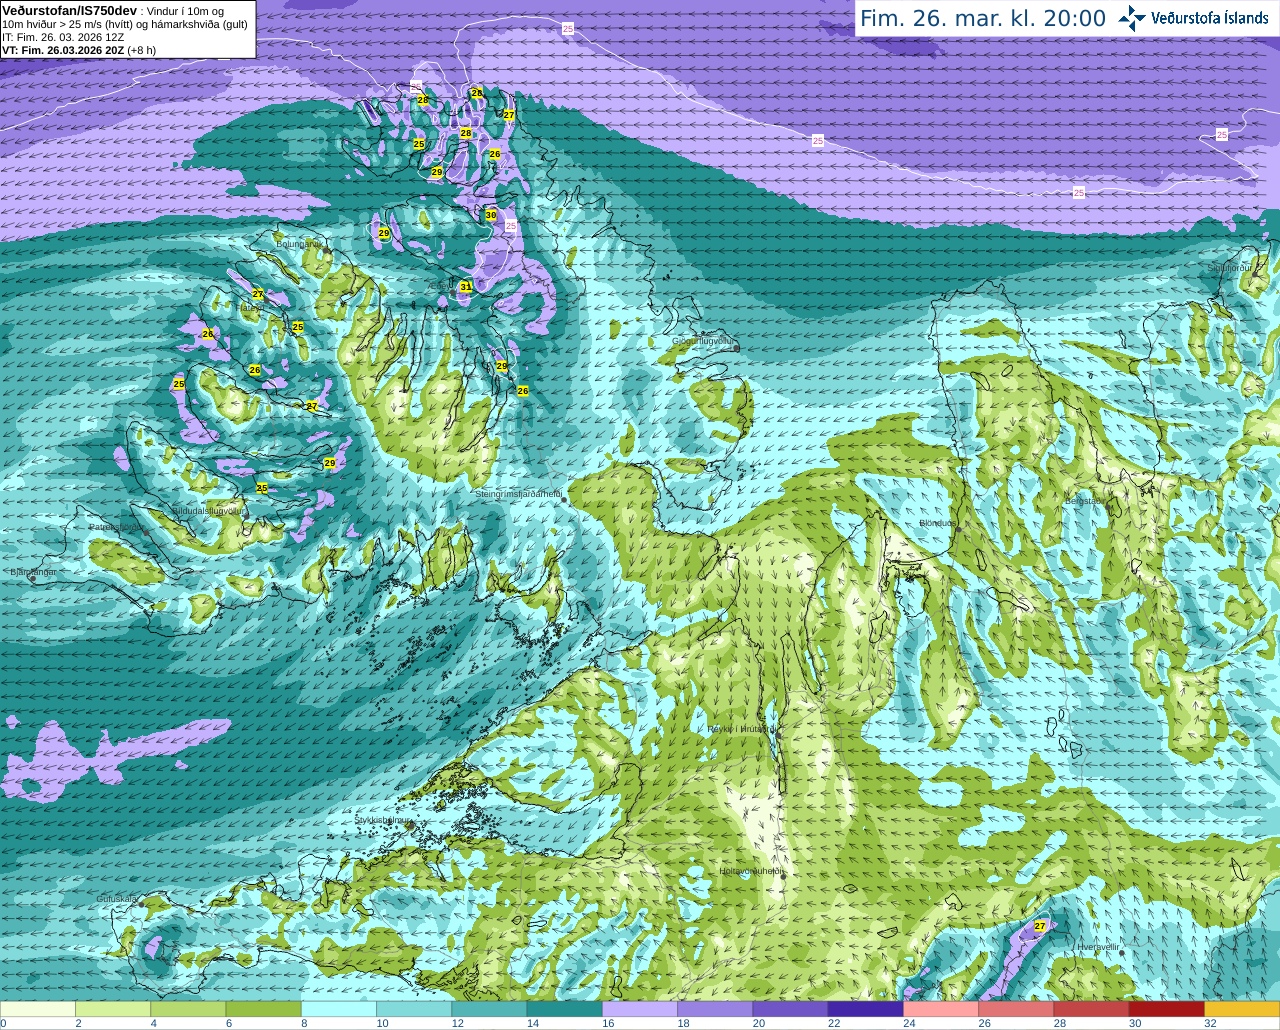The image size is (1280, 1030).
Task: Click the Bjargtangar station marker
Action: (x=32, y=579)
